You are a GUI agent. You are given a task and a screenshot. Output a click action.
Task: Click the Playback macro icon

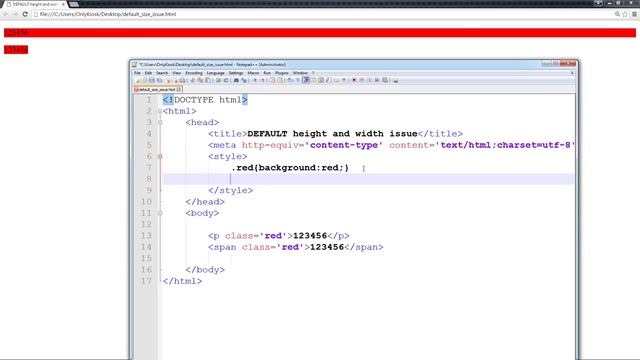point(369,80)
